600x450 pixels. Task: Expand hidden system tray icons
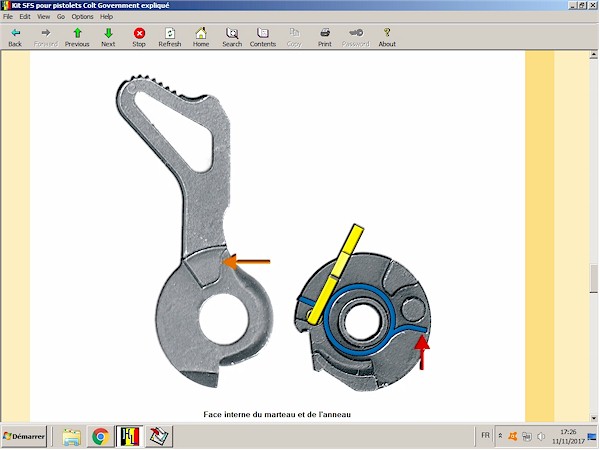[x=500, y=436]
